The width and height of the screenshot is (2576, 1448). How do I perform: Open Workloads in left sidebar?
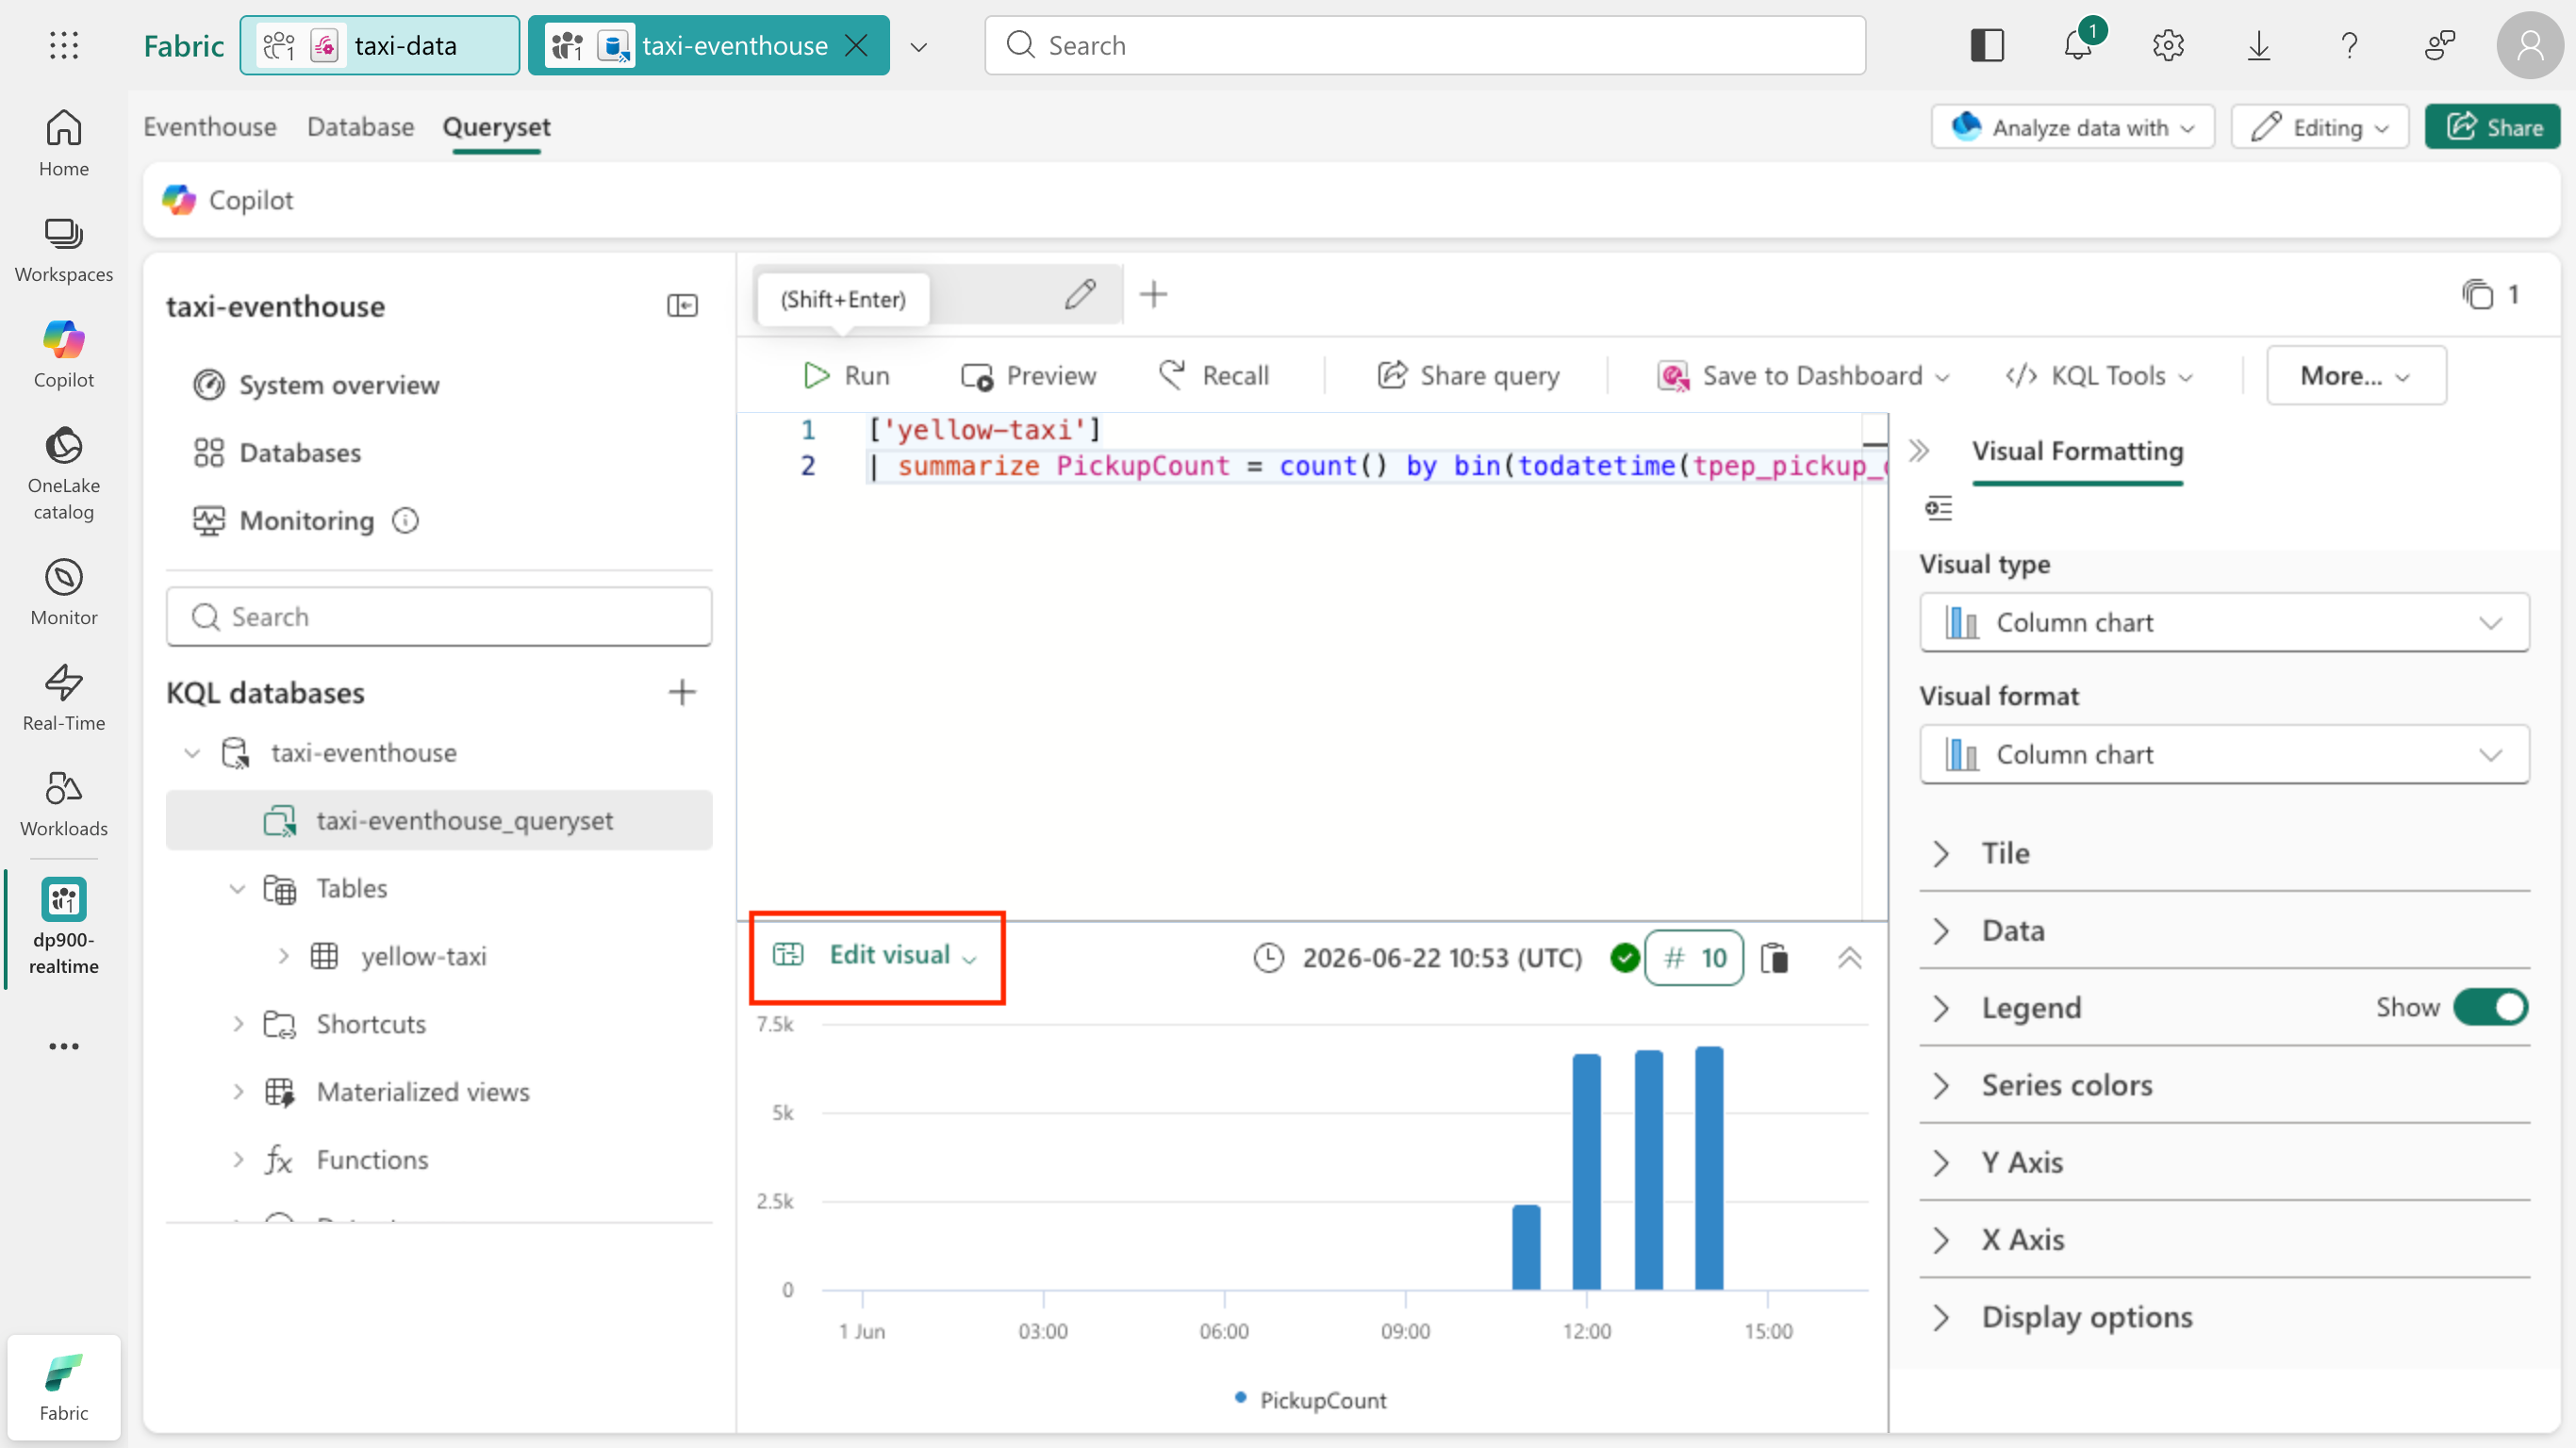64,804
